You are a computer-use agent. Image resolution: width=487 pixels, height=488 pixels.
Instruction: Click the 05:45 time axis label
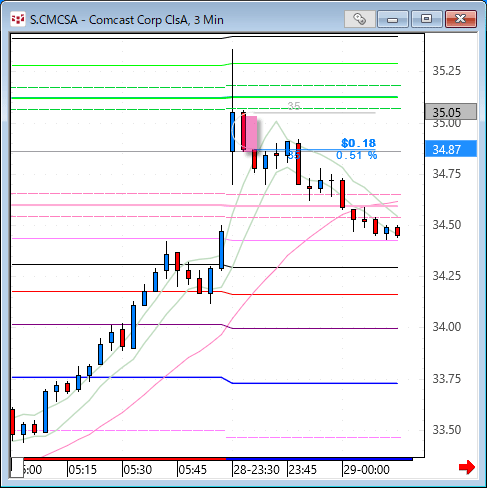192,470
